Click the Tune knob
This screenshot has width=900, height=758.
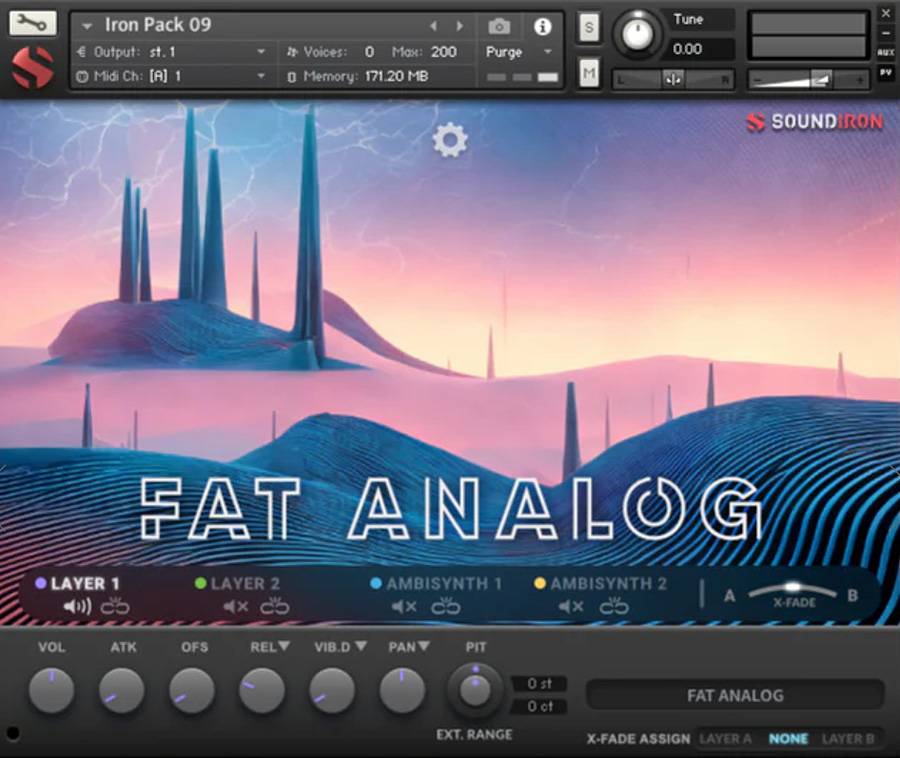tap(638, 34)
